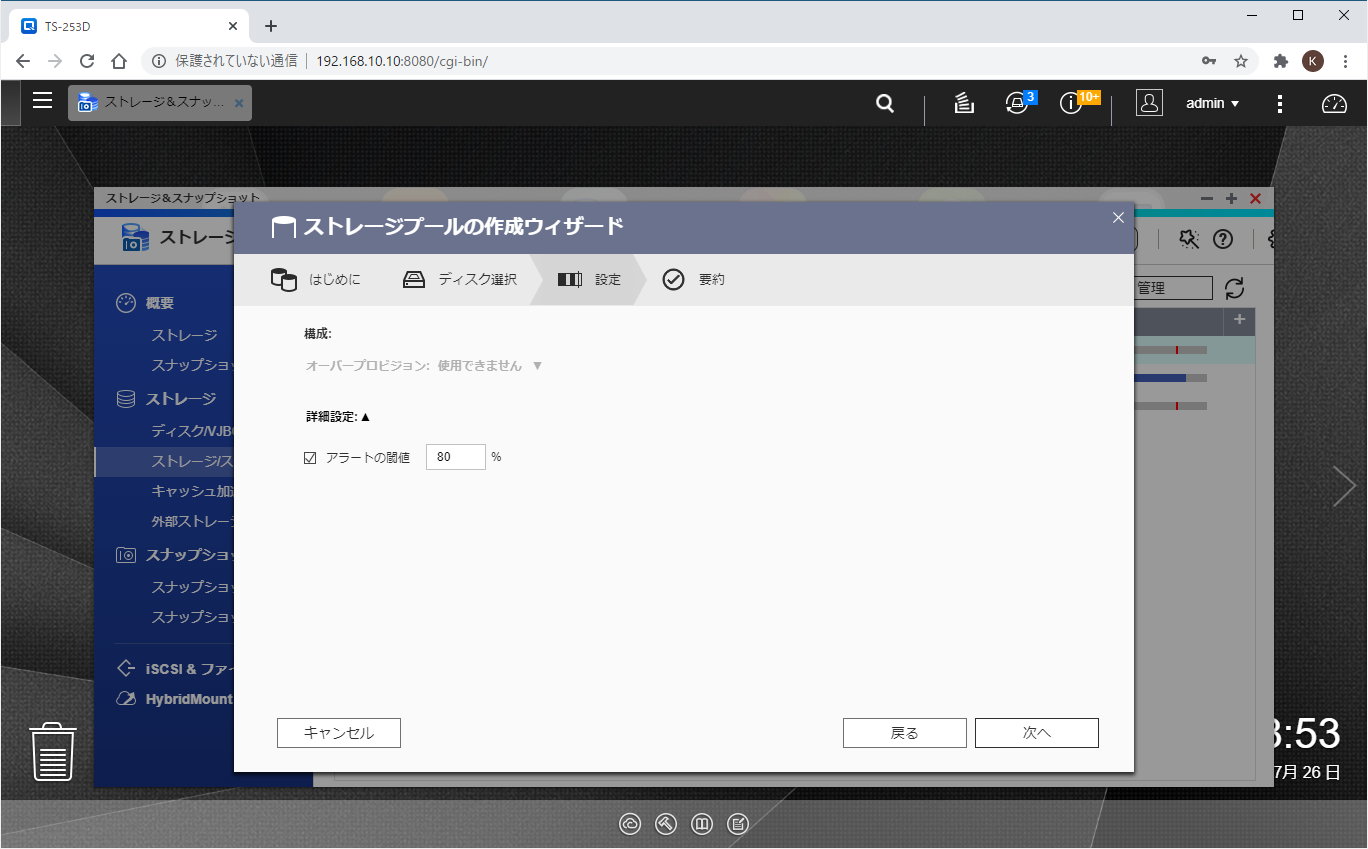Toggle the アラートの閾値 checkbox

point(310,458)
